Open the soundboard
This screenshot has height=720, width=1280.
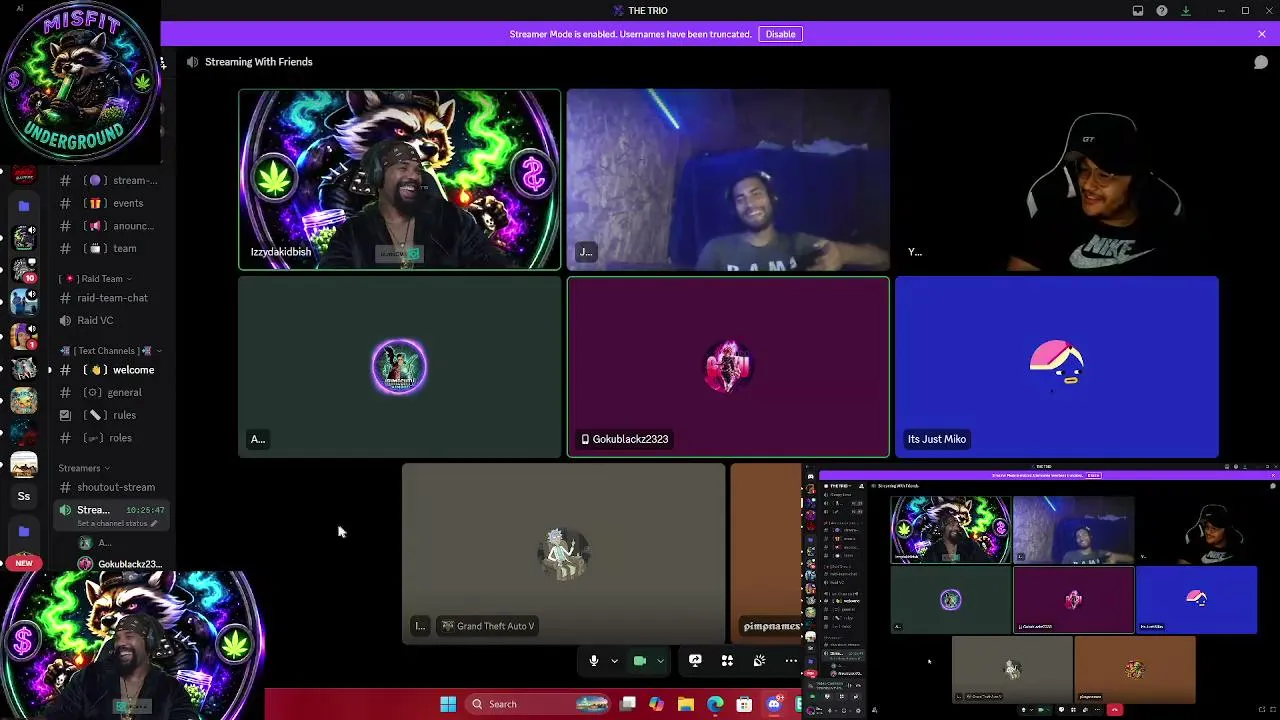pos(759,661)
